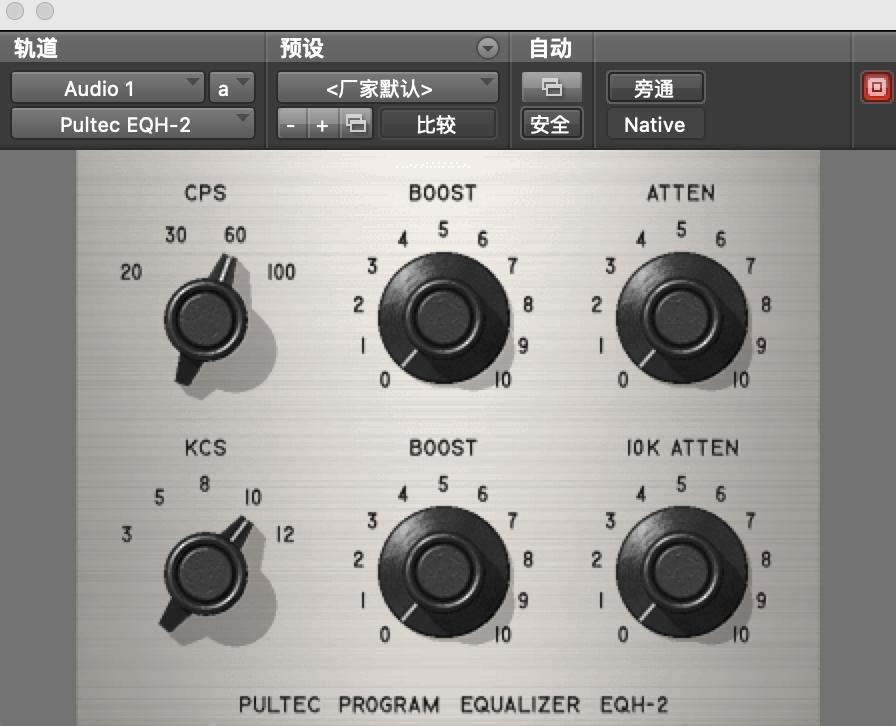Click the red target plug-in window button
Image resolution: width=896 pixels, height=726 pixels.
click(877, 87)
